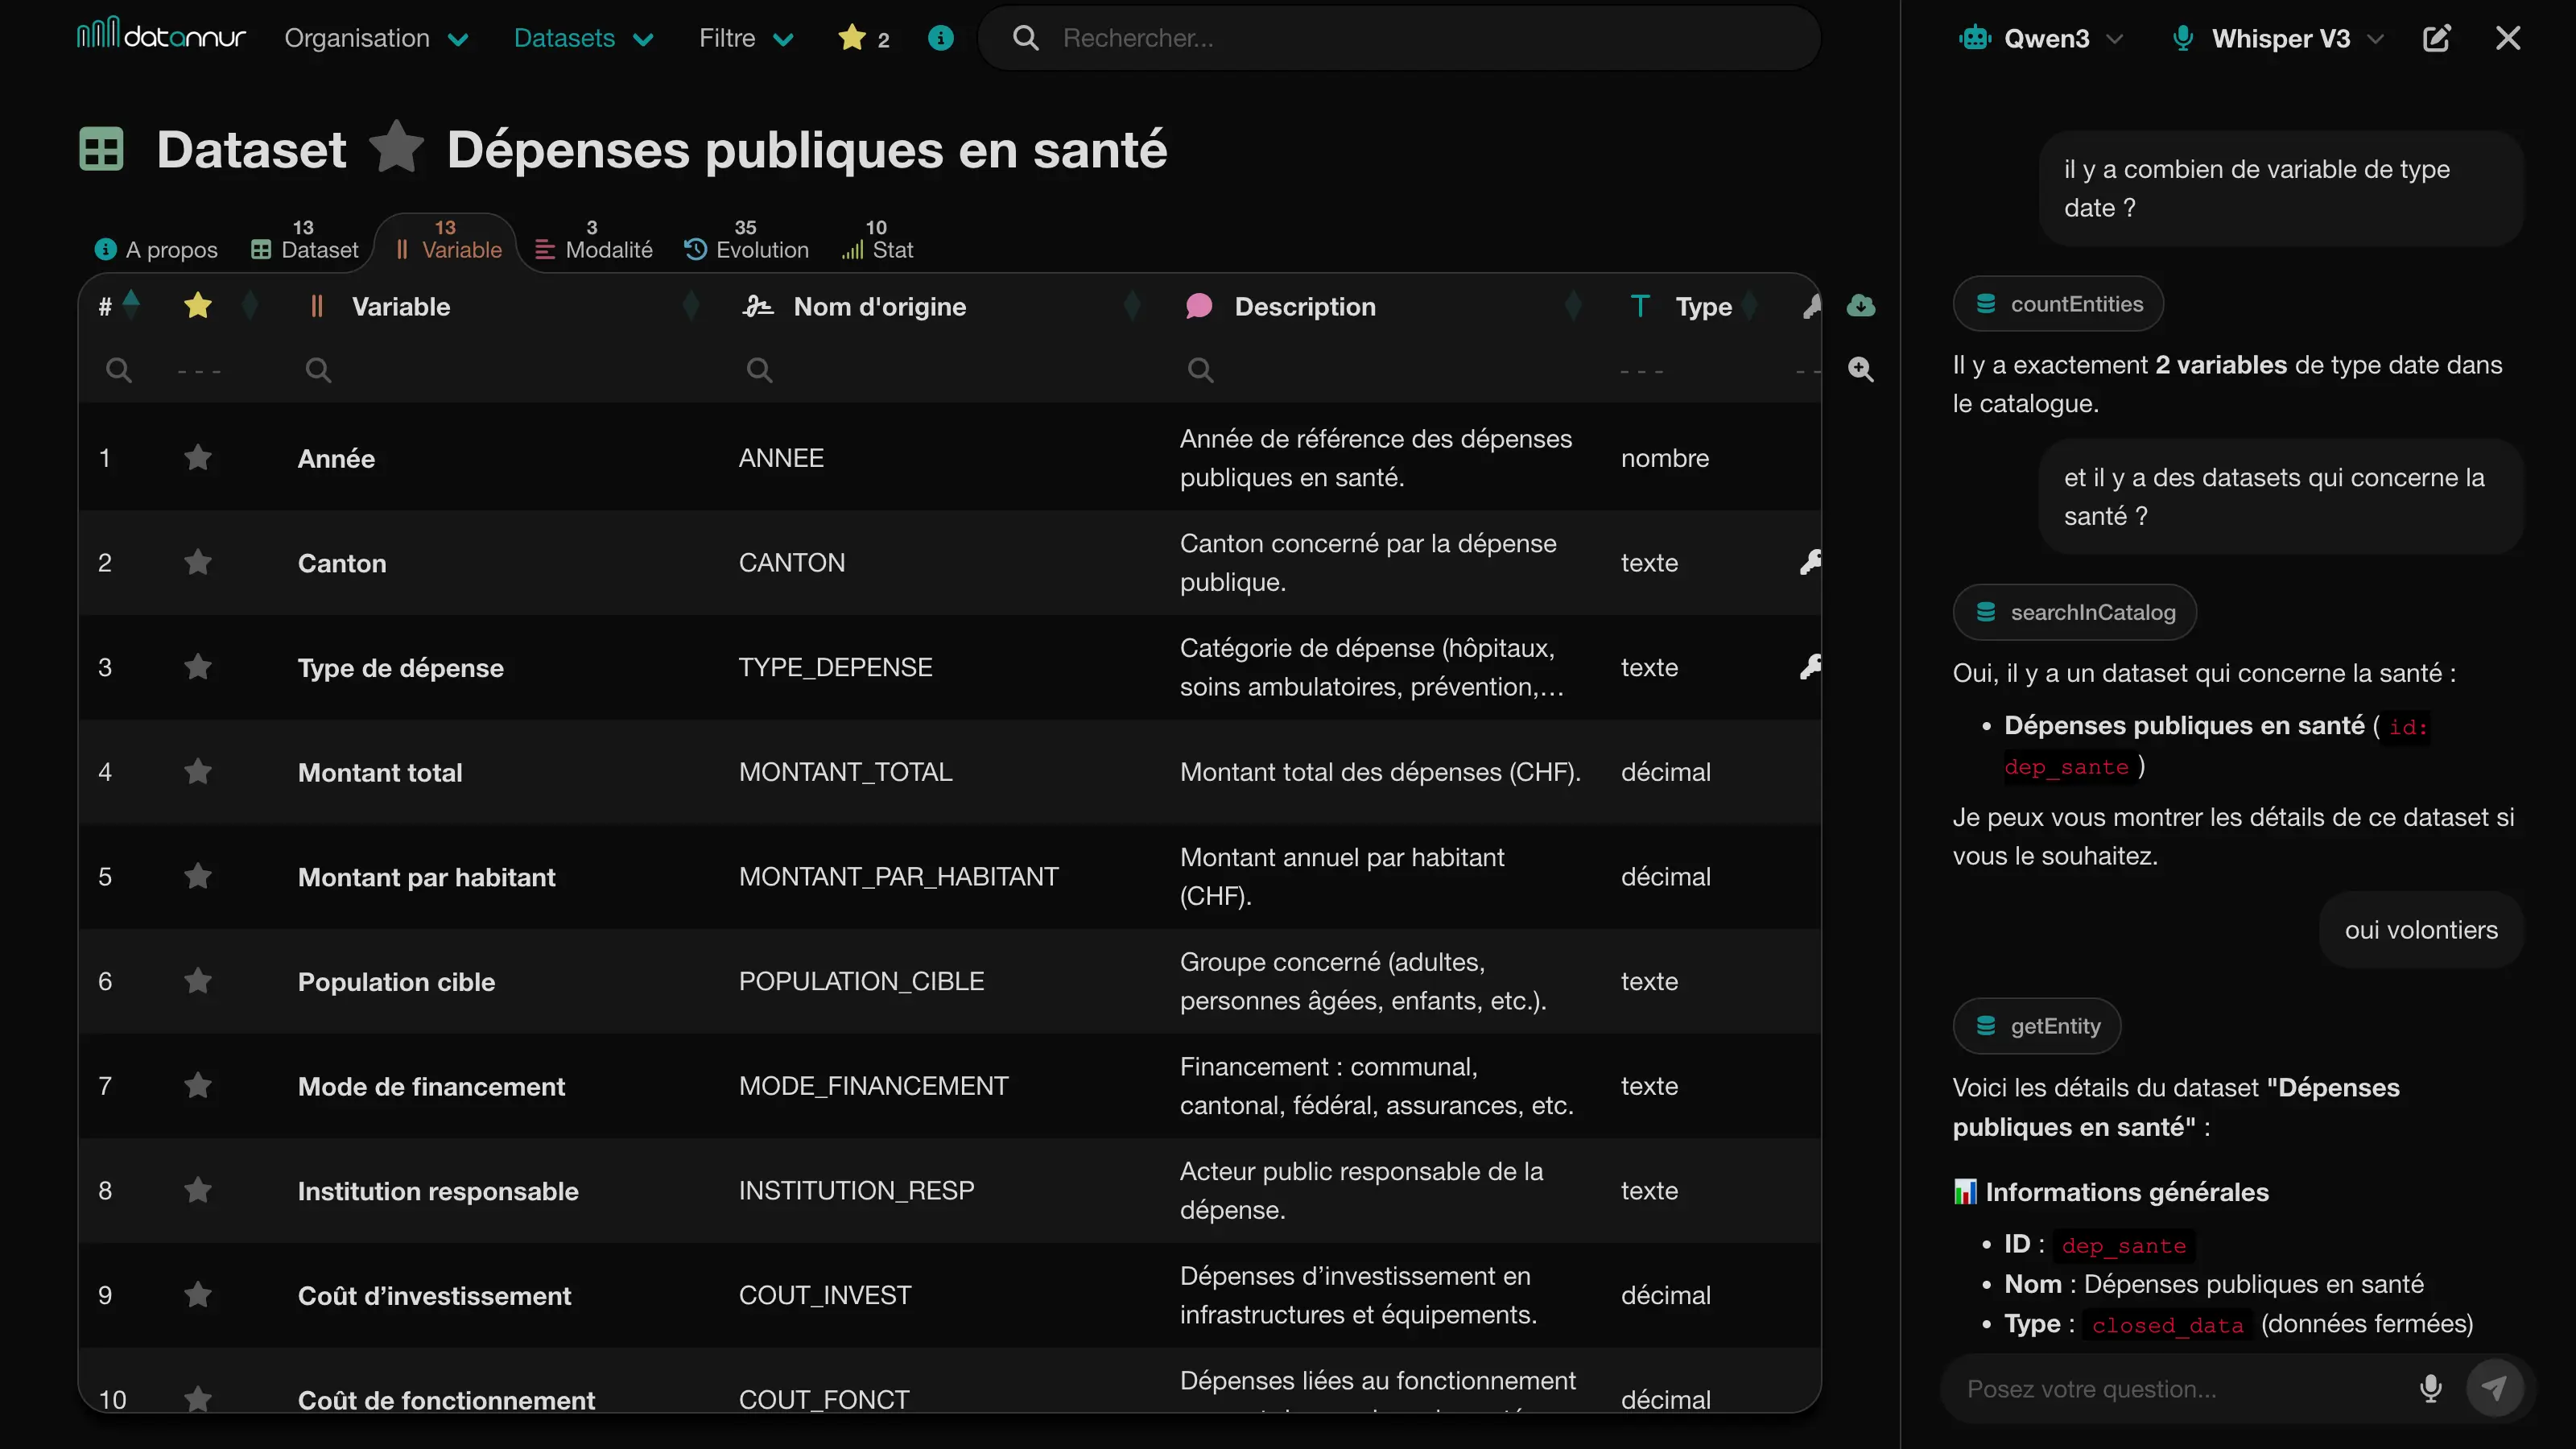Click the key icon in Type de dépense row
Screen dimensions: 2576x1449
(x=1810, y=667)
